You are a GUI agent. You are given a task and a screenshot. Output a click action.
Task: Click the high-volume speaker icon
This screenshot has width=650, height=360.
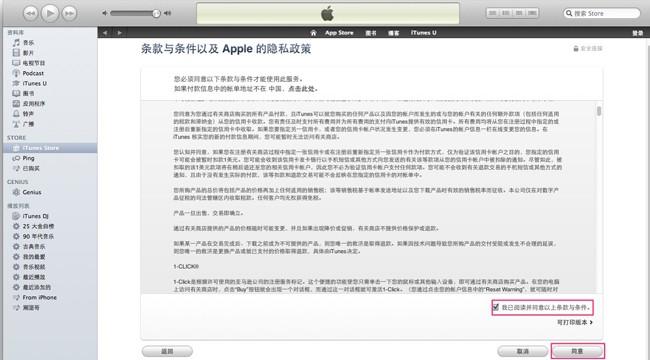coord(167,13)
